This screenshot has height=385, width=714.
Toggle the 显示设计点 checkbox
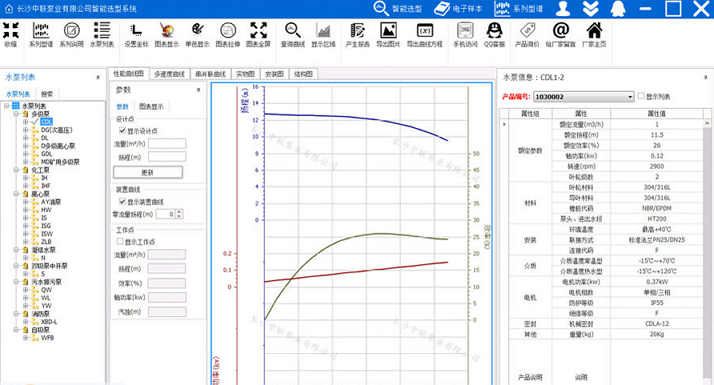122,131
